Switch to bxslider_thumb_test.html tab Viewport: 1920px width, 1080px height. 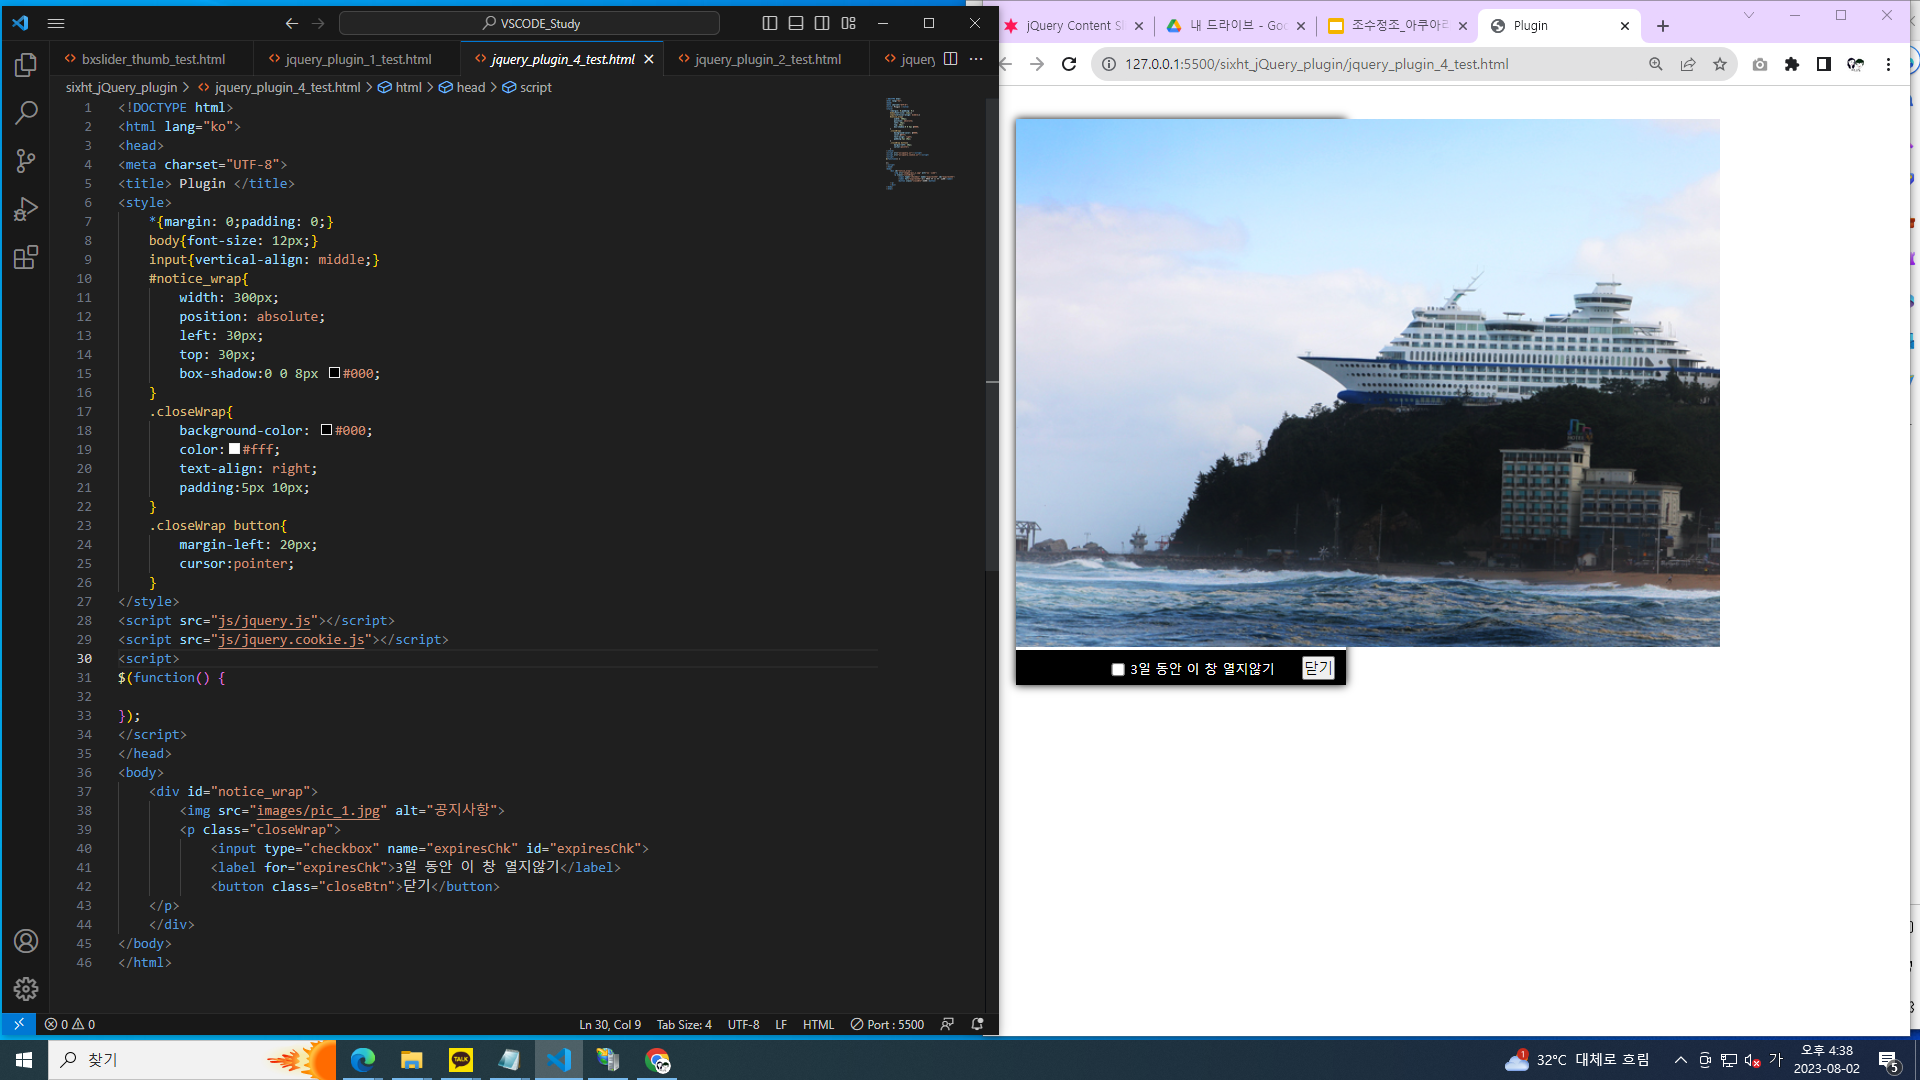click(153, 59)
